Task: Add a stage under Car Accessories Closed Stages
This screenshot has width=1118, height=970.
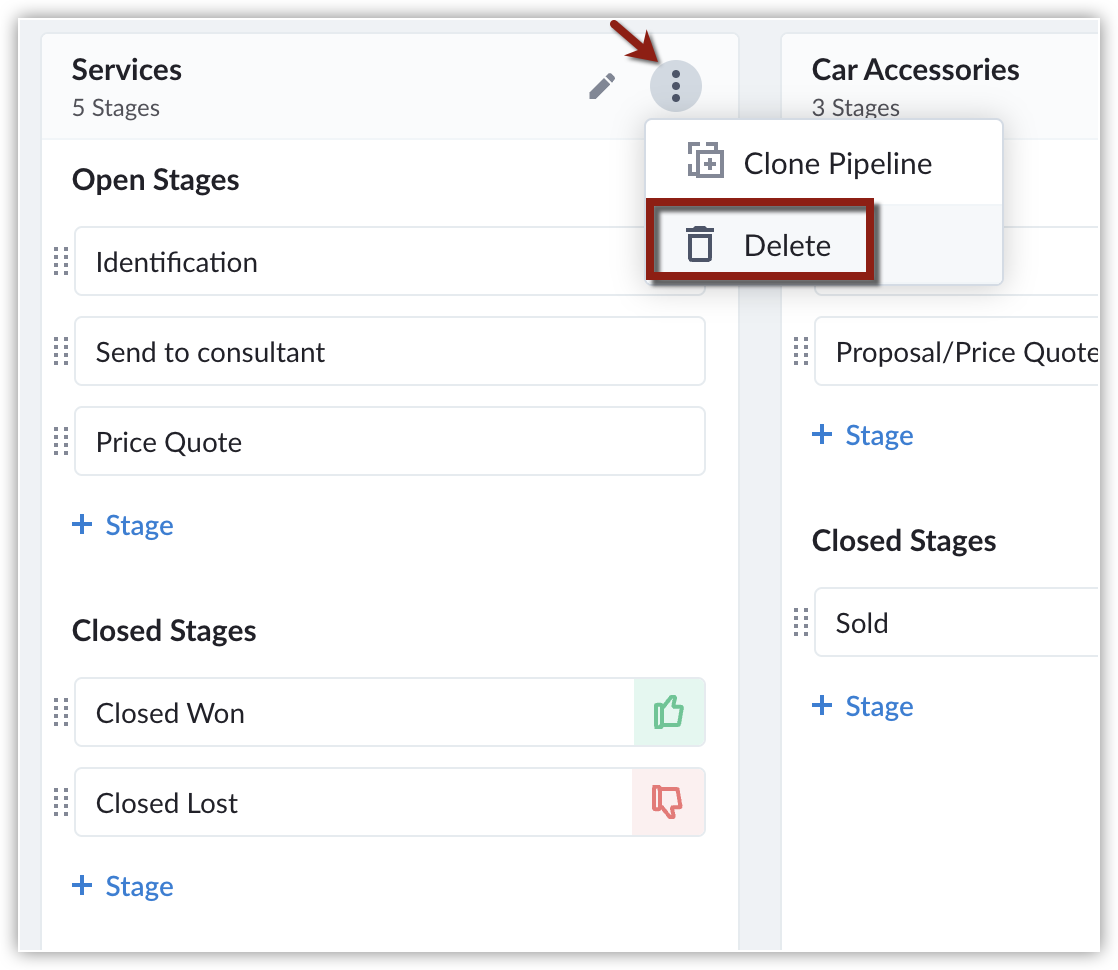Action: tap(864, 706)
